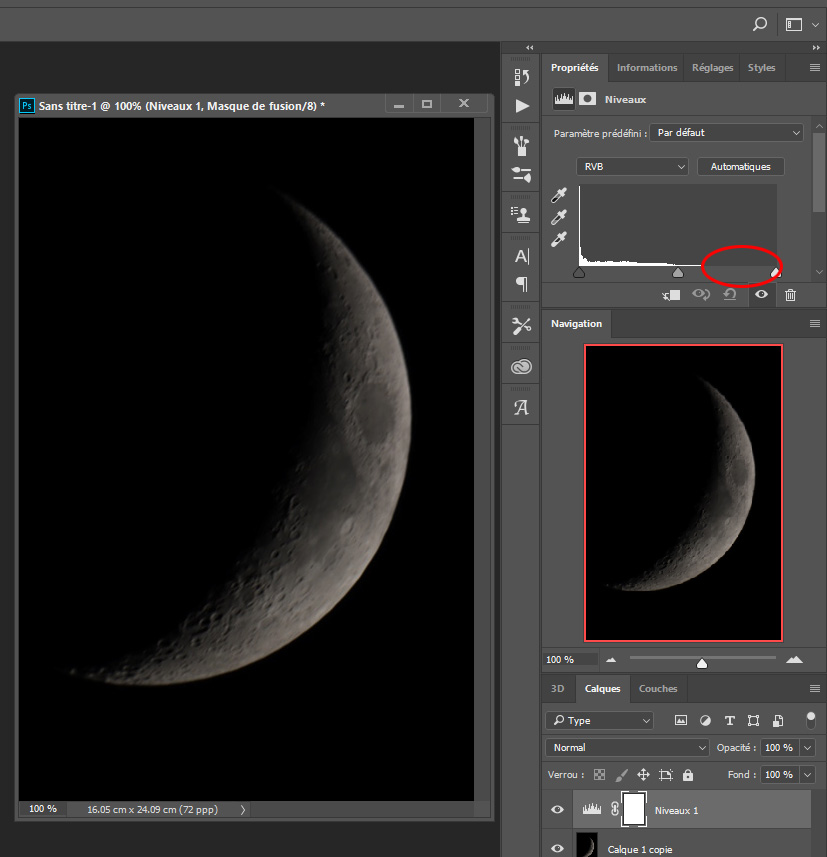Click the Automatiques button
This screenshot has height=857, width=827.
741,167
